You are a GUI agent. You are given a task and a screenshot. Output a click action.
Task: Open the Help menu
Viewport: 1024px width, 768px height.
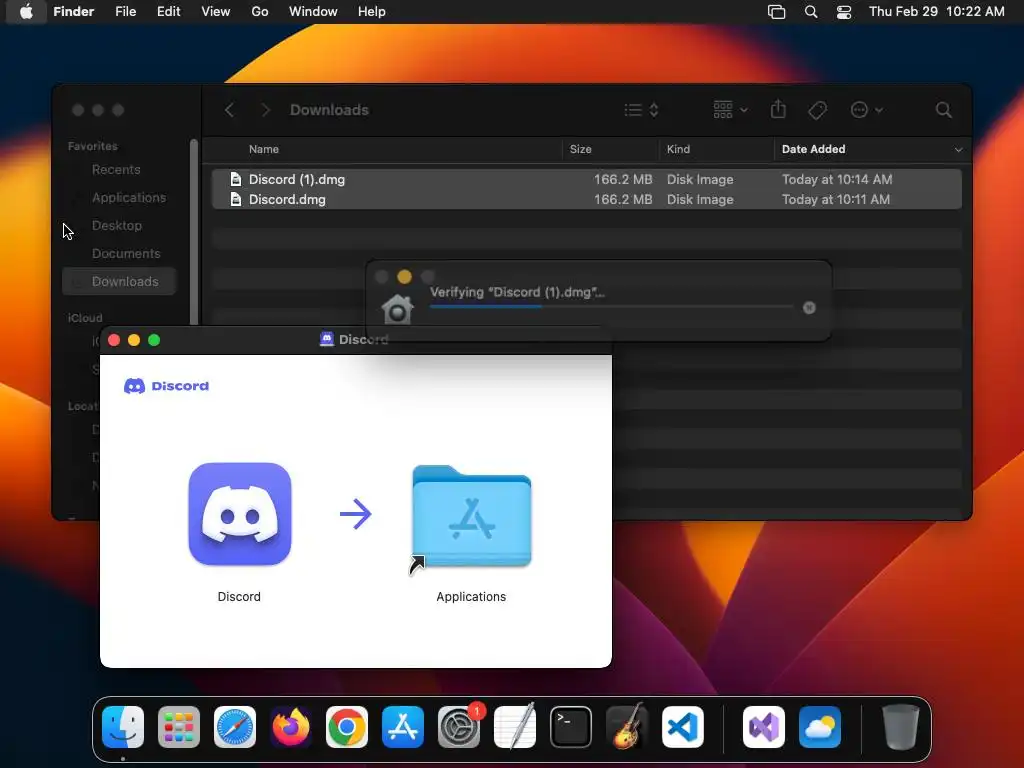(x=372, y=12)
